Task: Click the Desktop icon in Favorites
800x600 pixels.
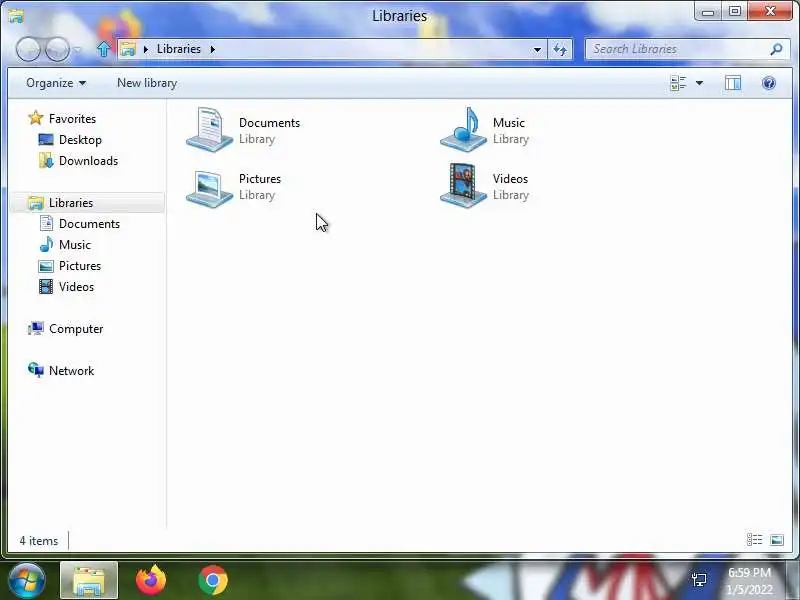Action: point(46,140)
